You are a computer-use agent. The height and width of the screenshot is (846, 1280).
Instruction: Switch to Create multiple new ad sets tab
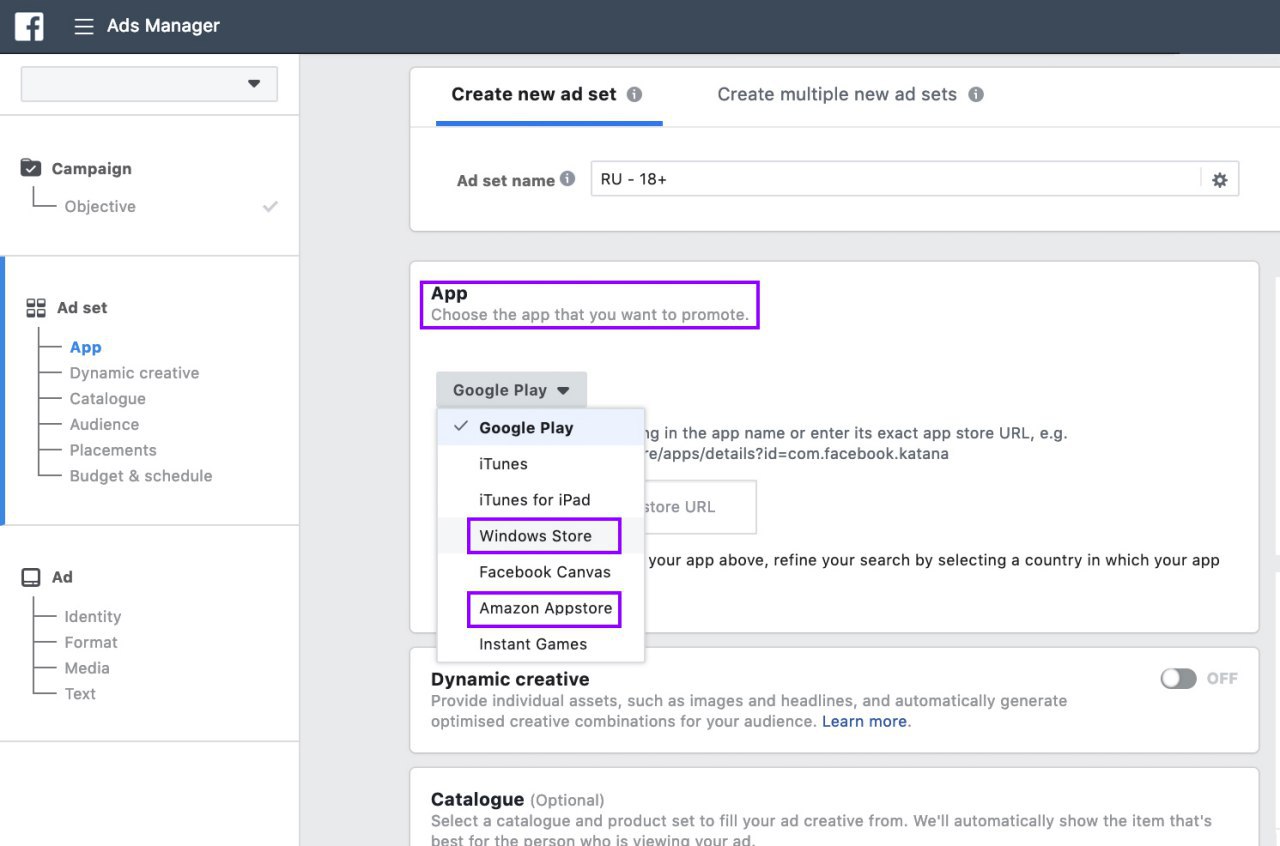click(x=850, y=95)
